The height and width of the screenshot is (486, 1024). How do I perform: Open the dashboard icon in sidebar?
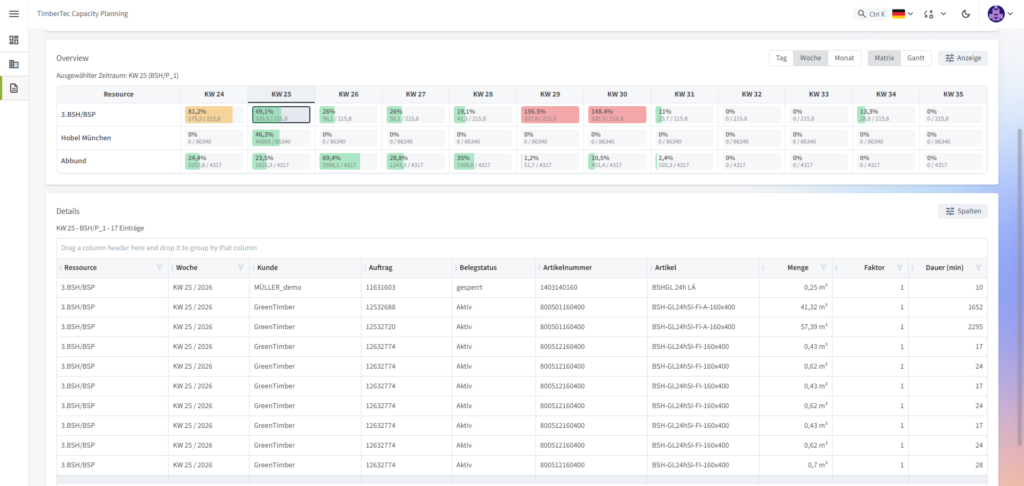coord(14,40)
